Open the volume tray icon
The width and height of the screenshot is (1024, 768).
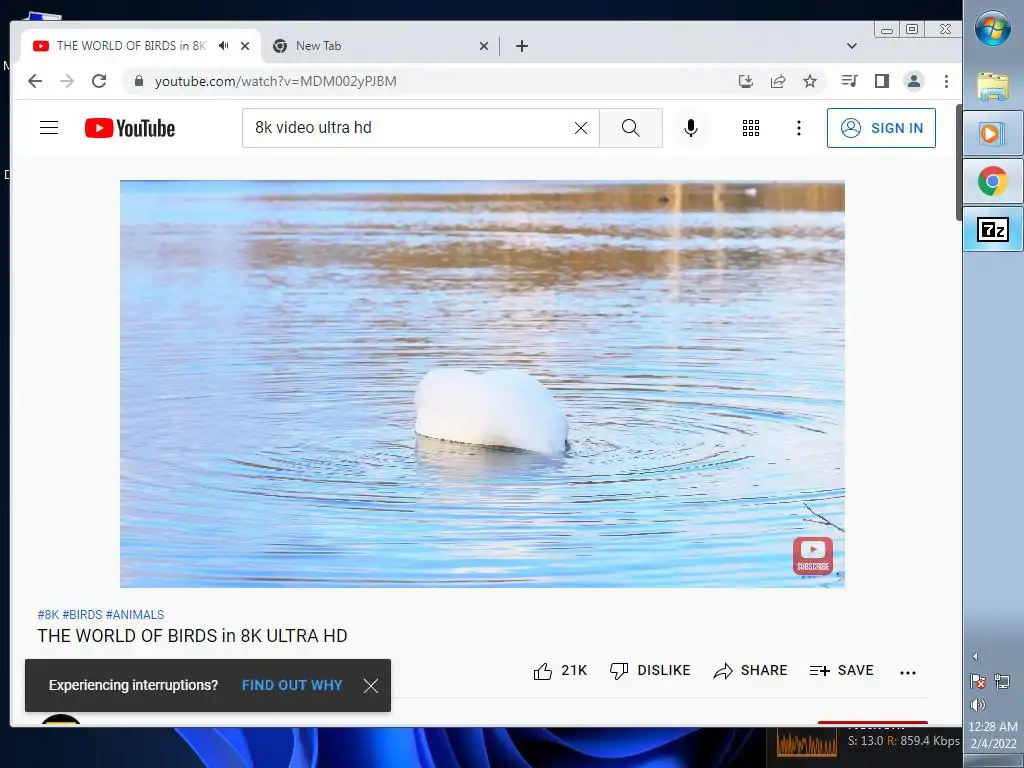click(978, 704)
